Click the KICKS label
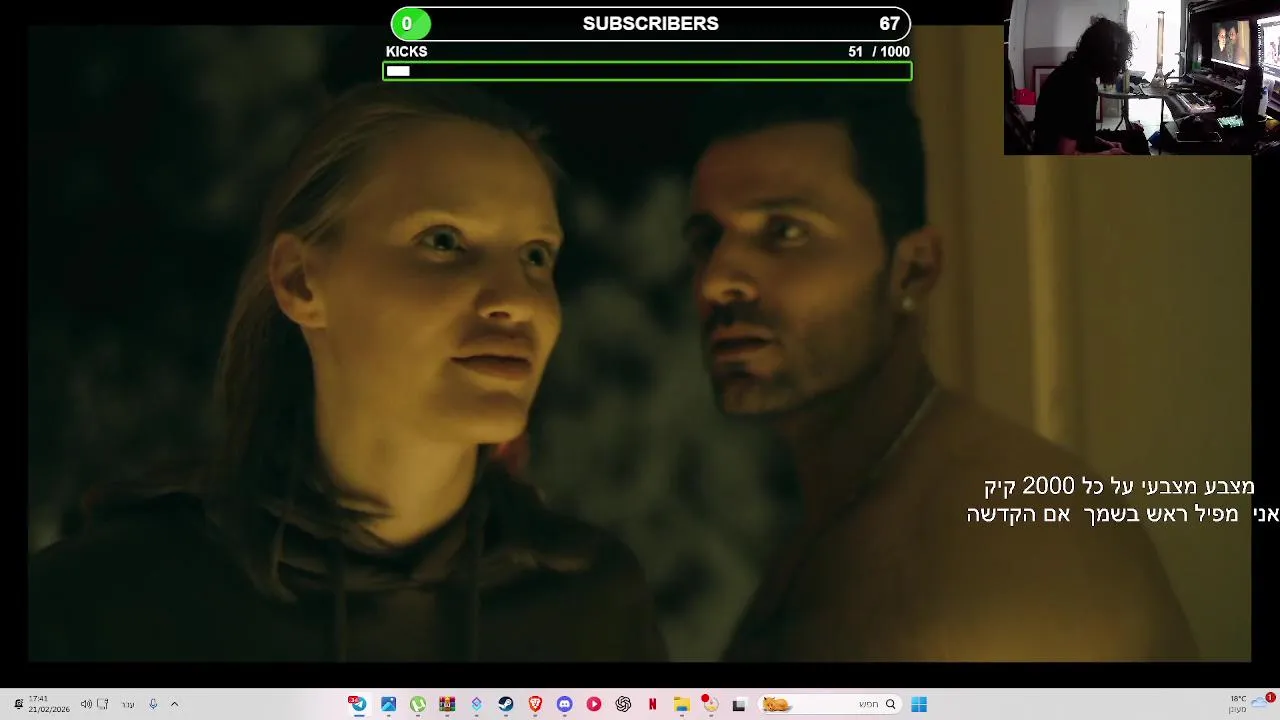 (407, 51)
